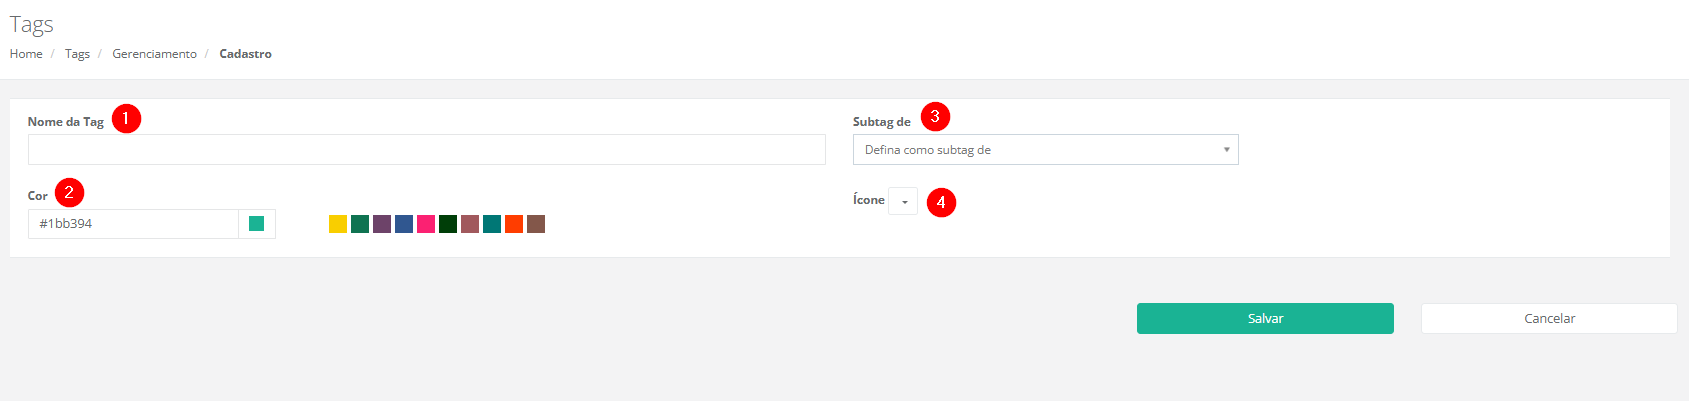The image size is (1689, 401).
Task: Expand the 'Subtag de' combo box
Action: (x=1045, y=150)
